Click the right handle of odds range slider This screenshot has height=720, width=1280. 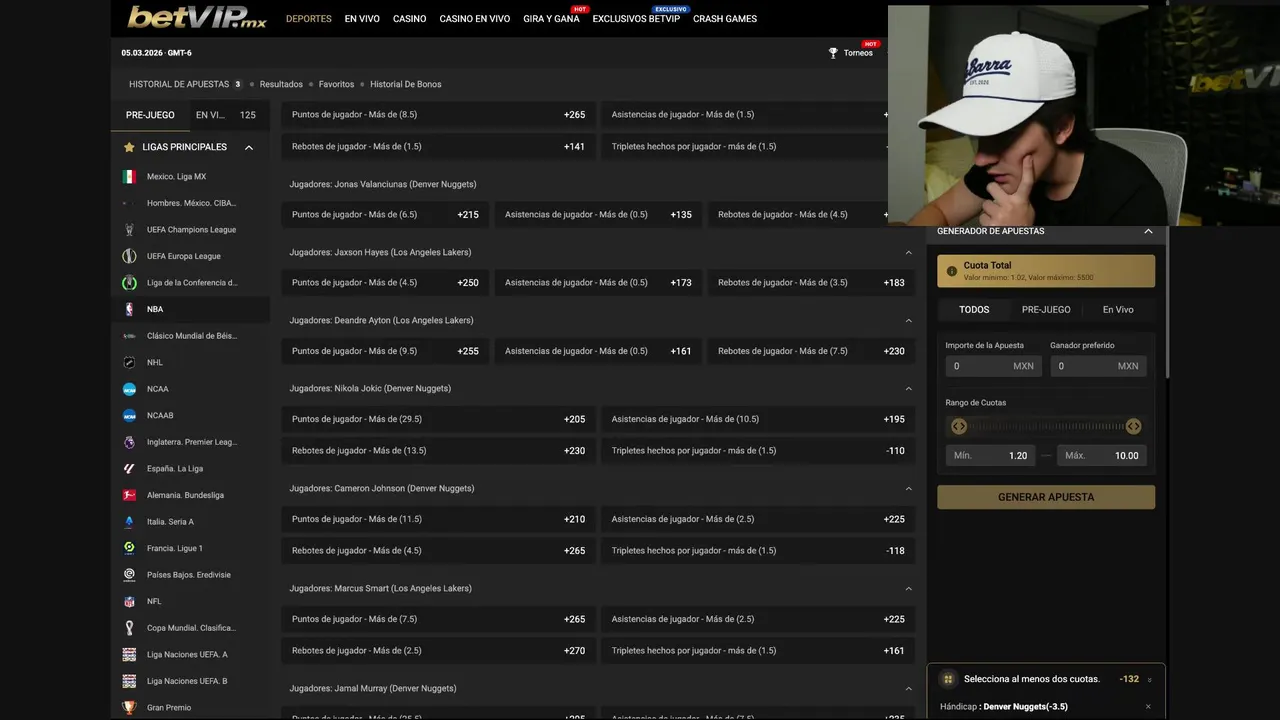click(1133, 426)
